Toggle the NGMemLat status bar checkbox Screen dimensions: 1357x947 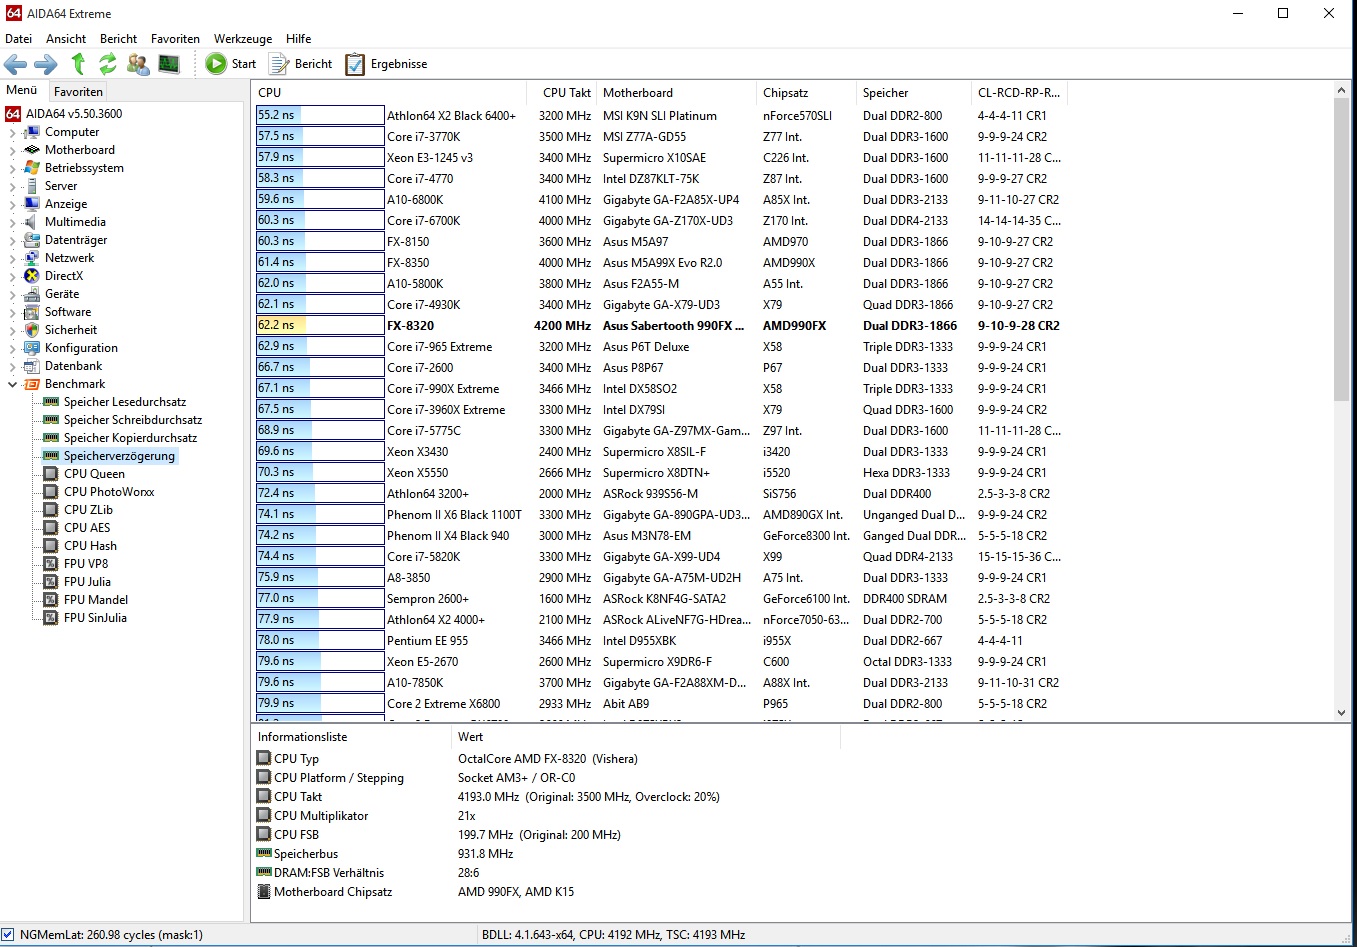(8, 935)
